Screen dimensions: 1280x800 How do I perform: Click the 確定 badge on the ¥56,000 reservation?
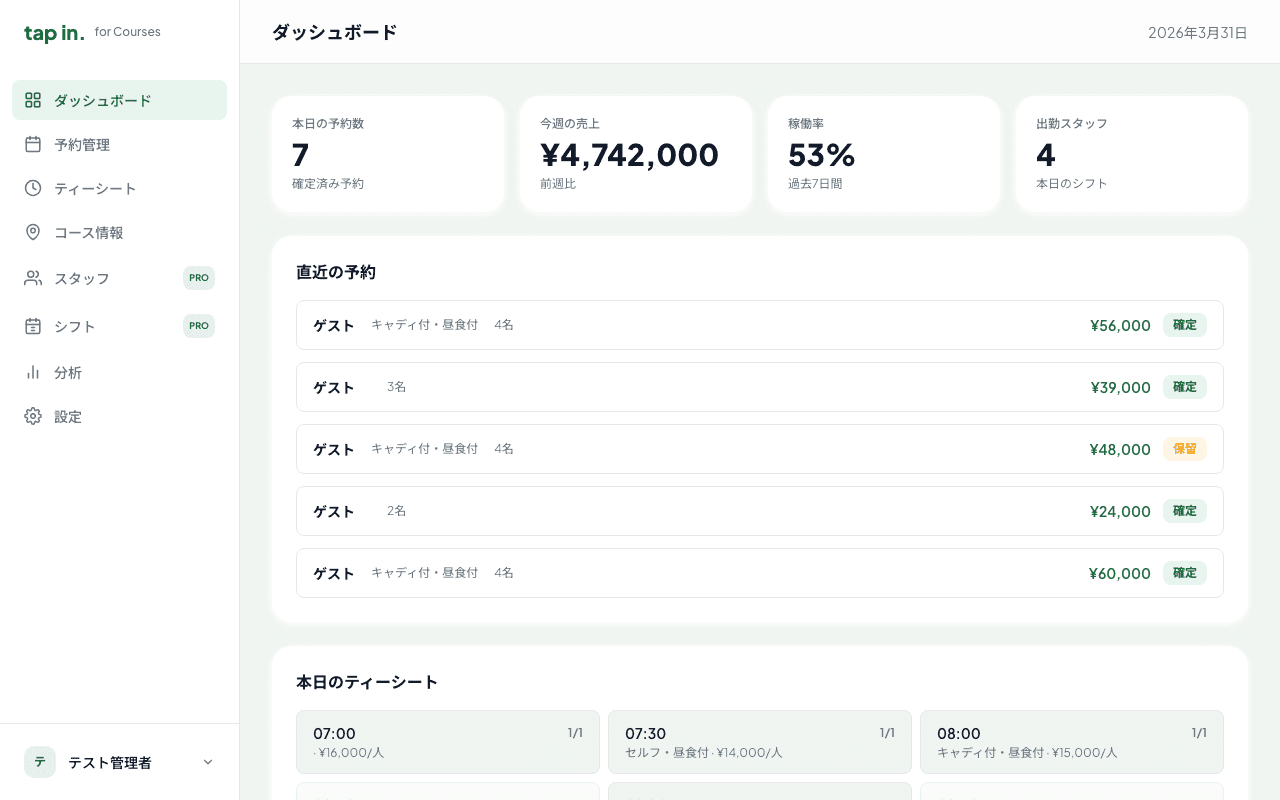coord(1185,325)
